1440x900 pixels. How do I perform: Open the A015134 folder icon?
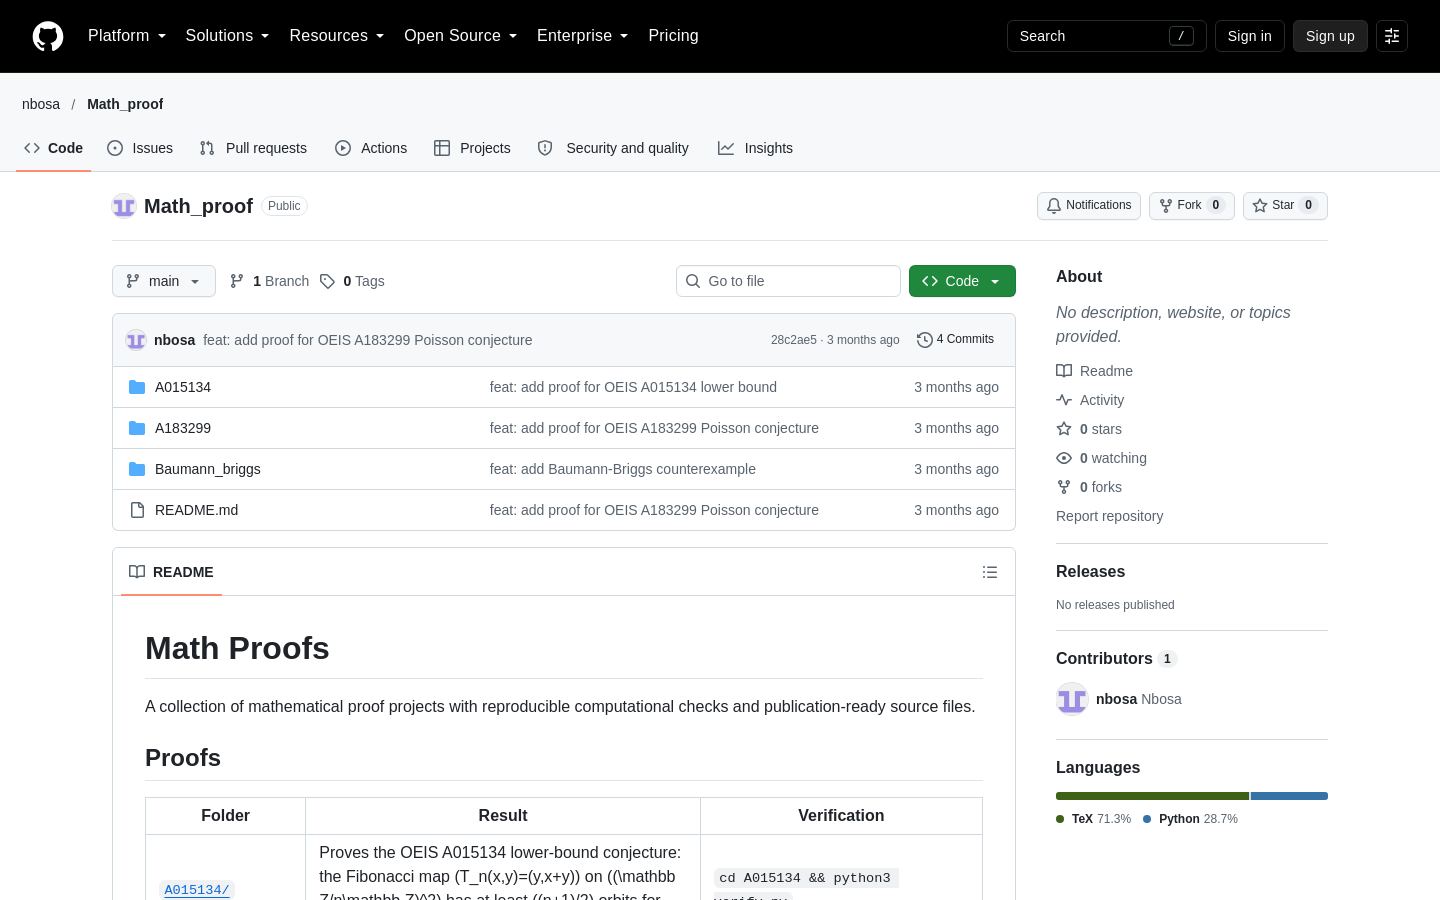coord(137,387)
